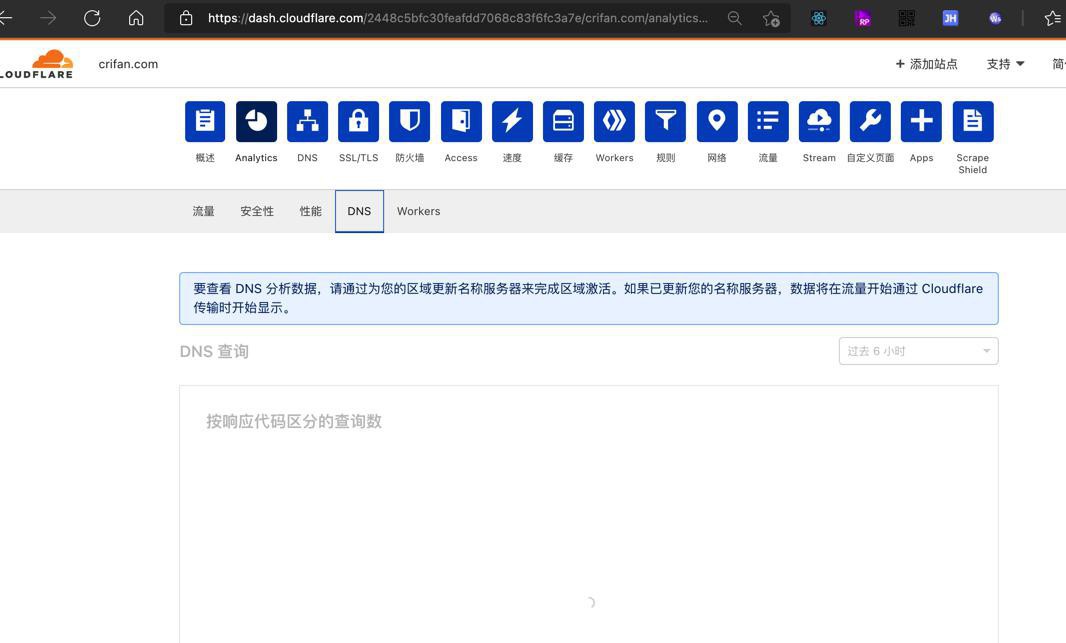The image size is (1066, 643).
Task: Click the zoom magnifier icon in address bar
Action: [734, 18]
